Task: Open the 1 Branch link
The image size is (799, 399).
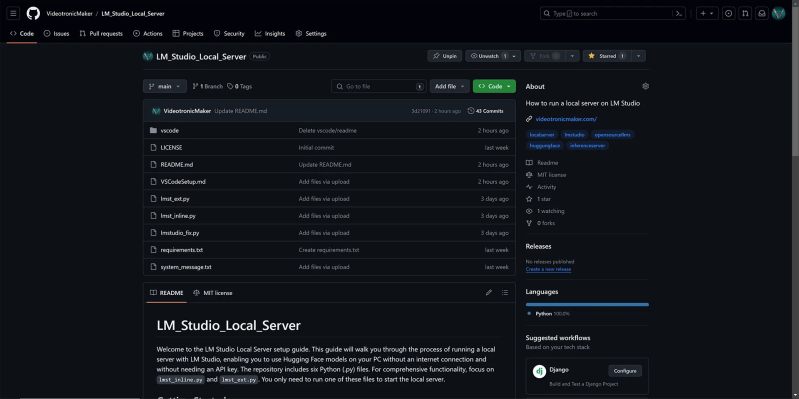Action: pos(207,87)
